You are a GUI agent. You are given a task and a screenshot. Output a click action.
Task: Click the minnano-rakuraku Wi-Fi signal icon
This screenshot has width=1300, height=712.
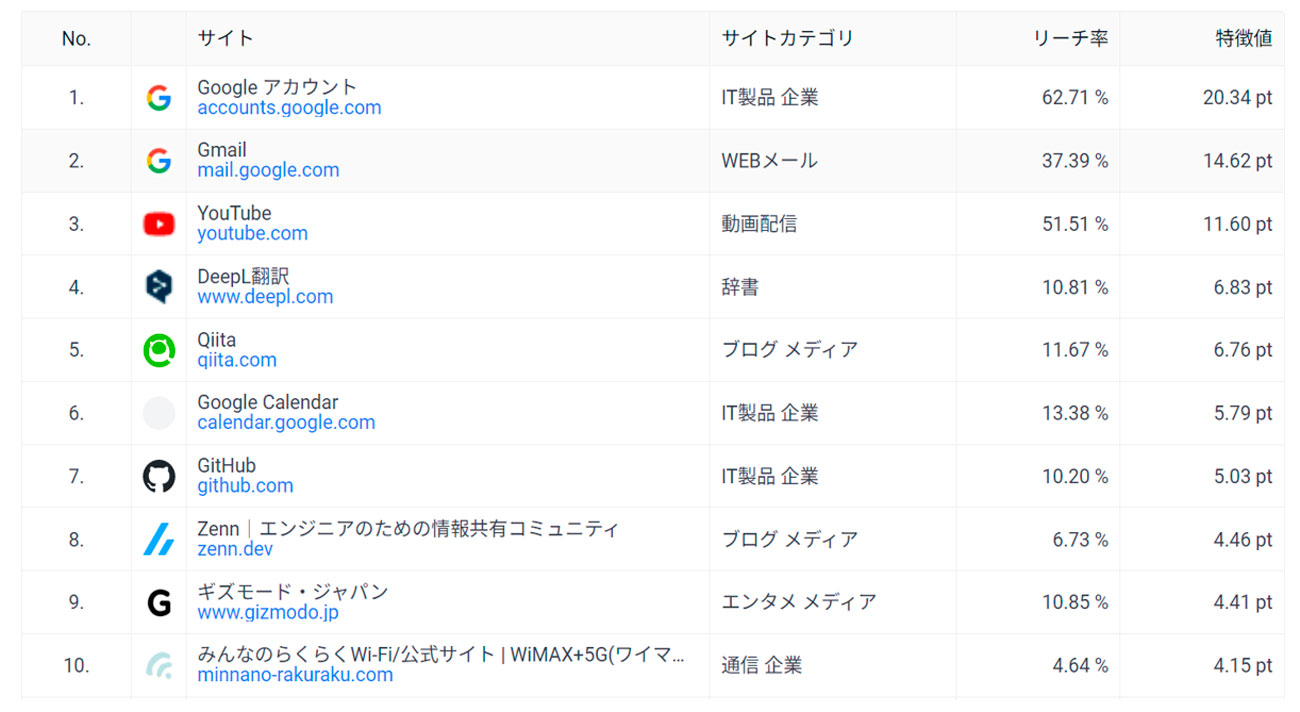point(158,665)
